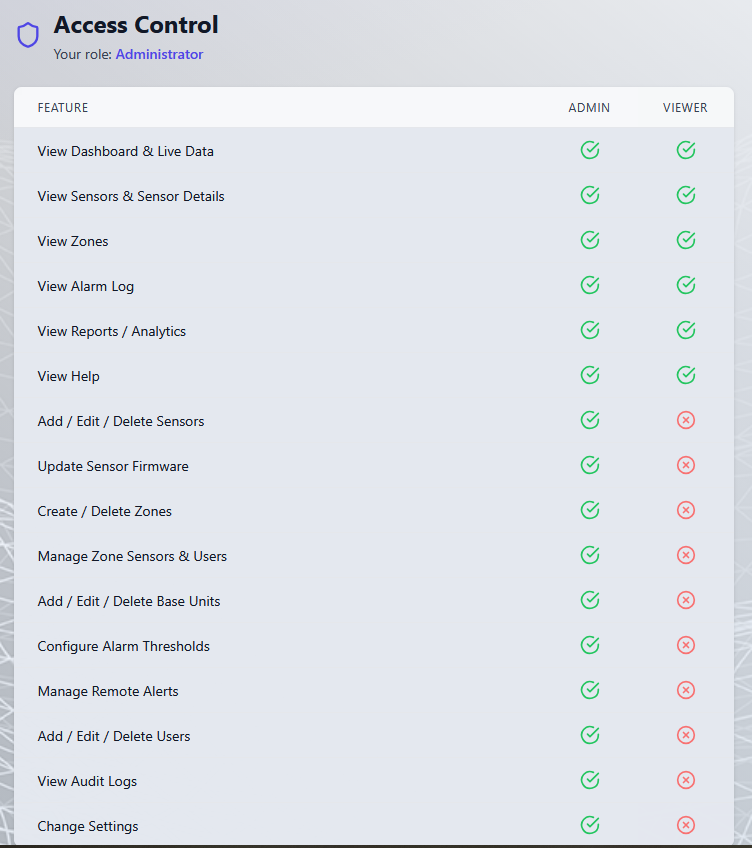This screenshot has height=848, width=752.
Task: Click Admin check icon for Manage Zone Sensors & Users
Action: pos(590,555)
